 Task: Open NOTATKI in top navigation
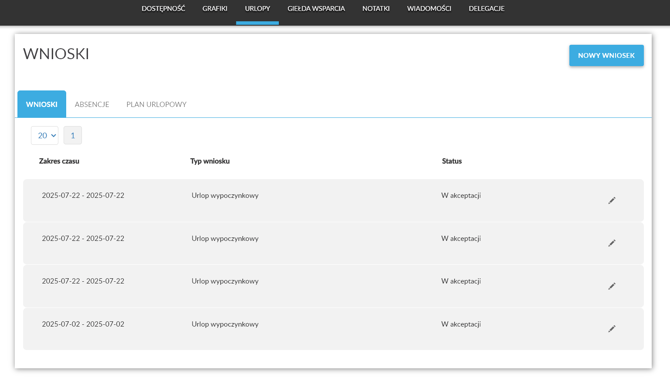(376, 9)
